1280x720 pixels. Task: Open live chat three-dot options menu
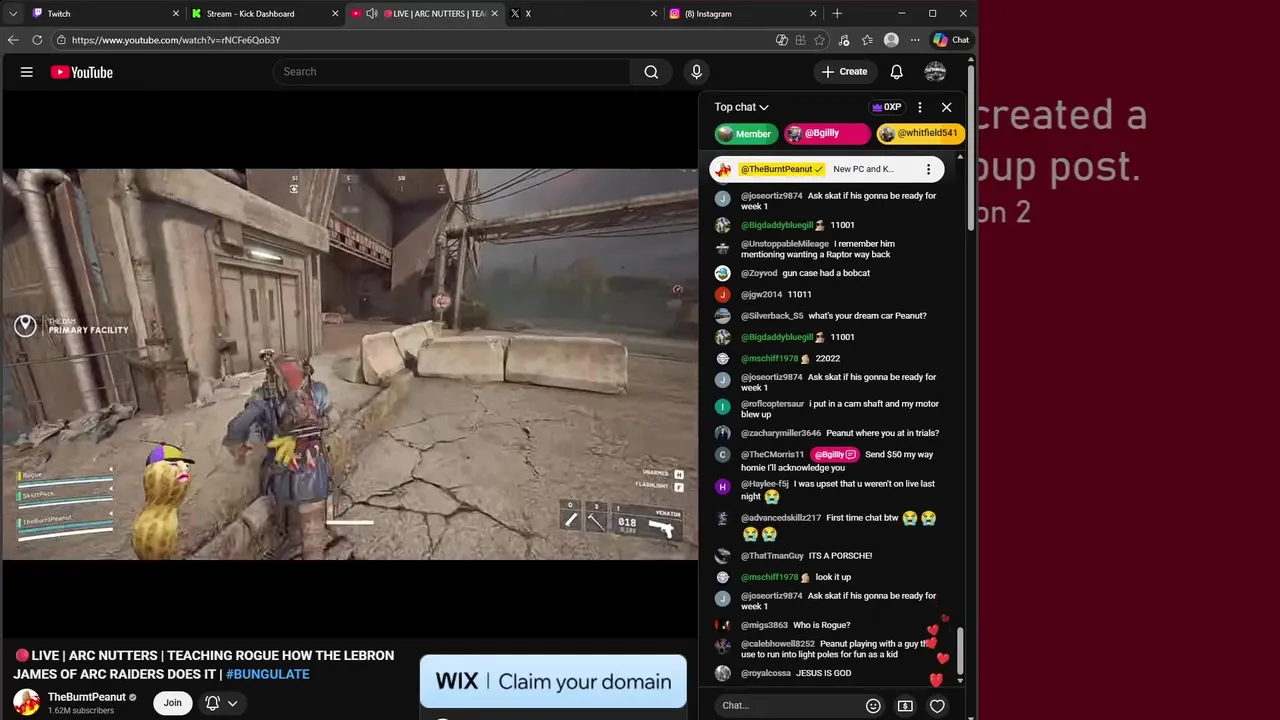(x=920, y=107)
